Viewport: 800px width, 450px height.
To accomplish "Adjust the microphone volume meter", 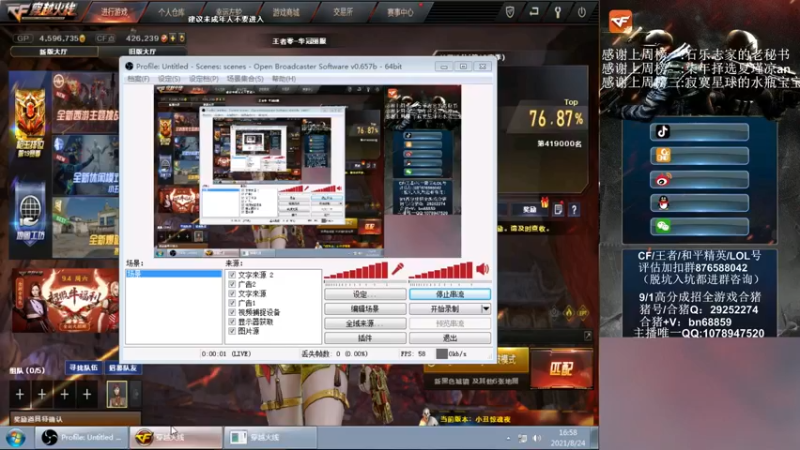I will (x=356, y=270).
